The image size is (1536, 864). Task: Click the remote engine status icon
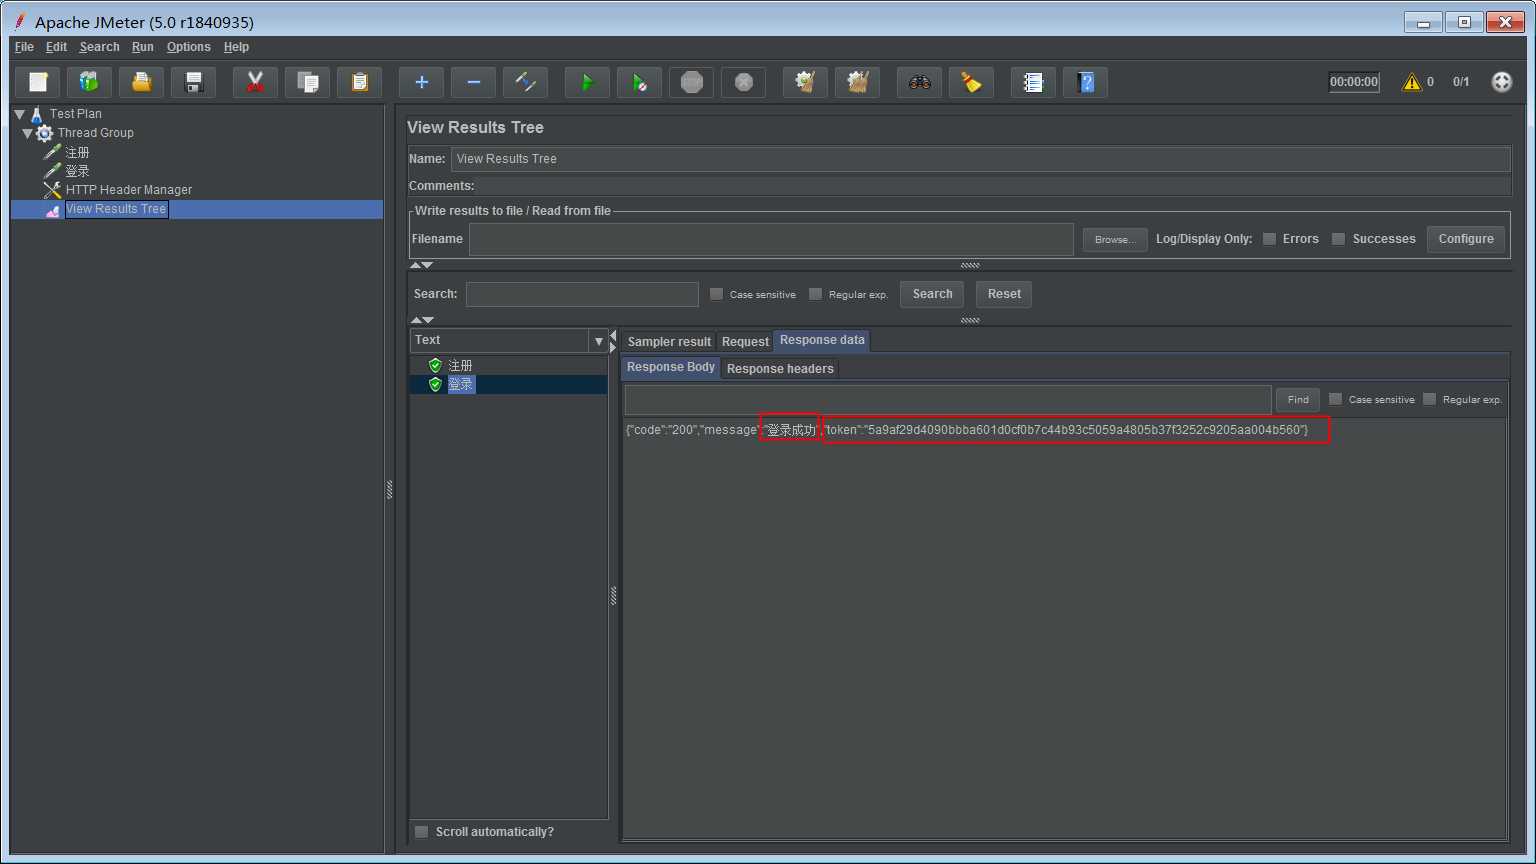coord(1502,82)
